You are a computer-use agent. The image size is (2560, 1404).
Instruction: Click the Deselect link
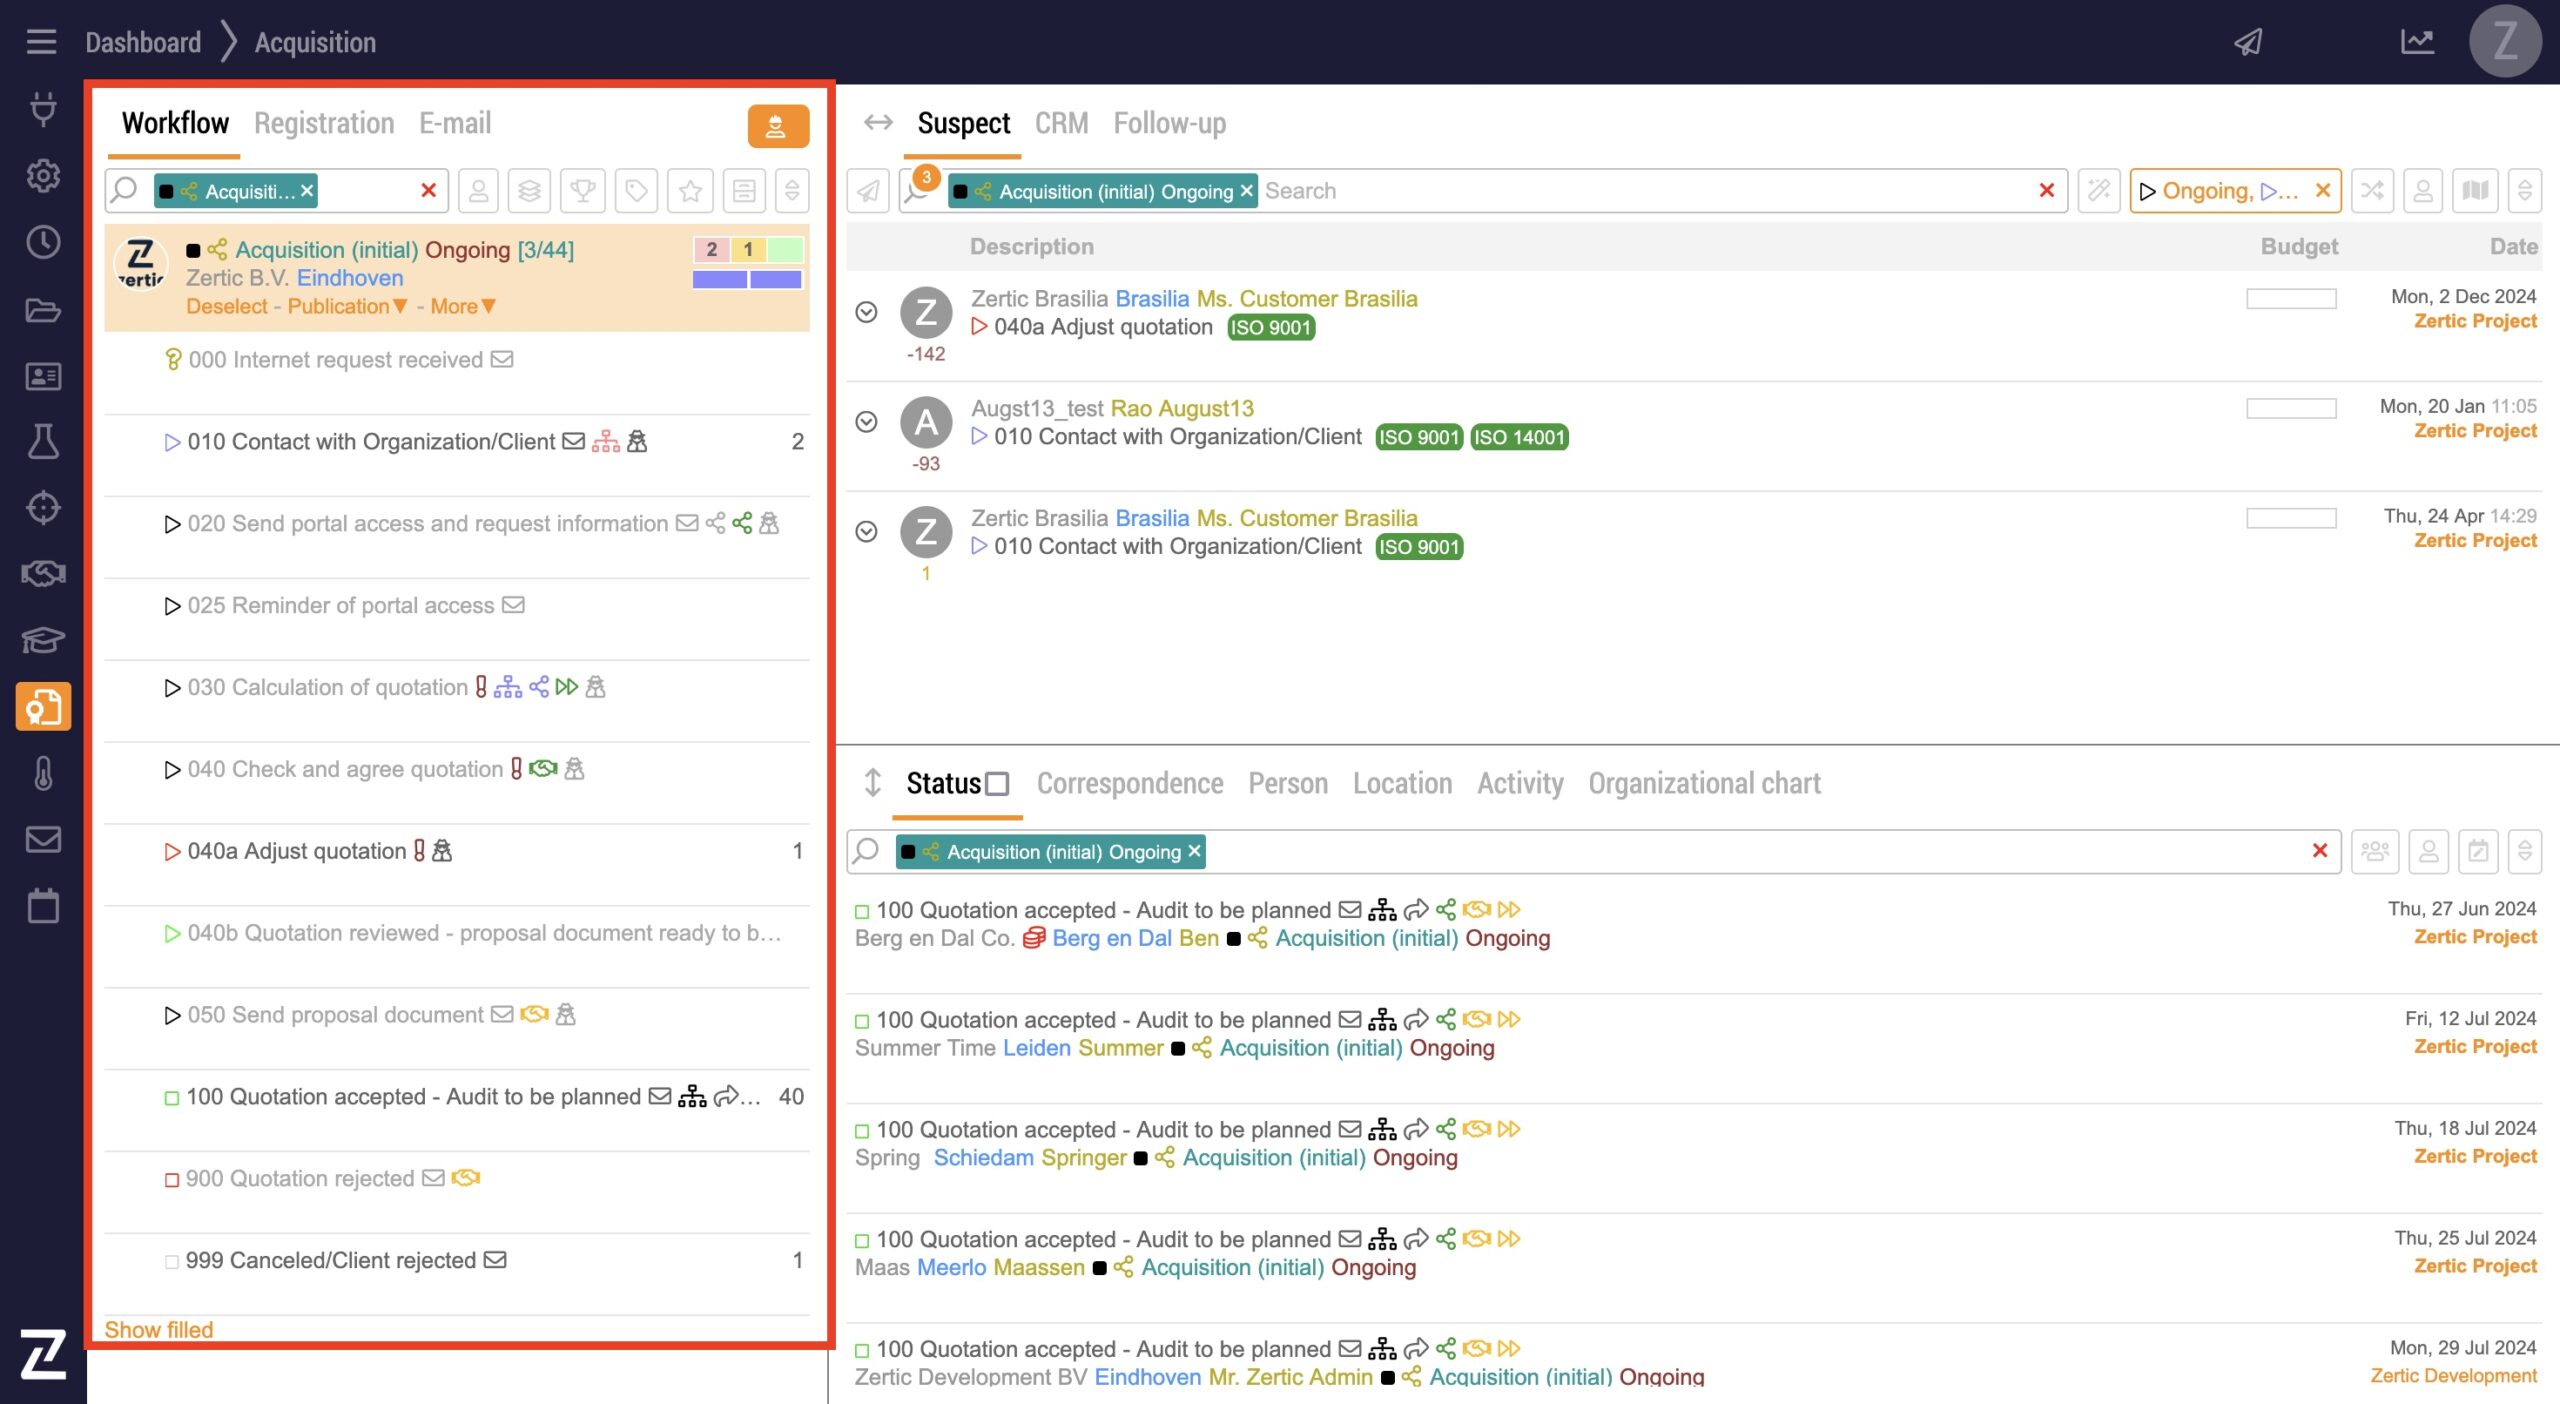coord(226,307)
